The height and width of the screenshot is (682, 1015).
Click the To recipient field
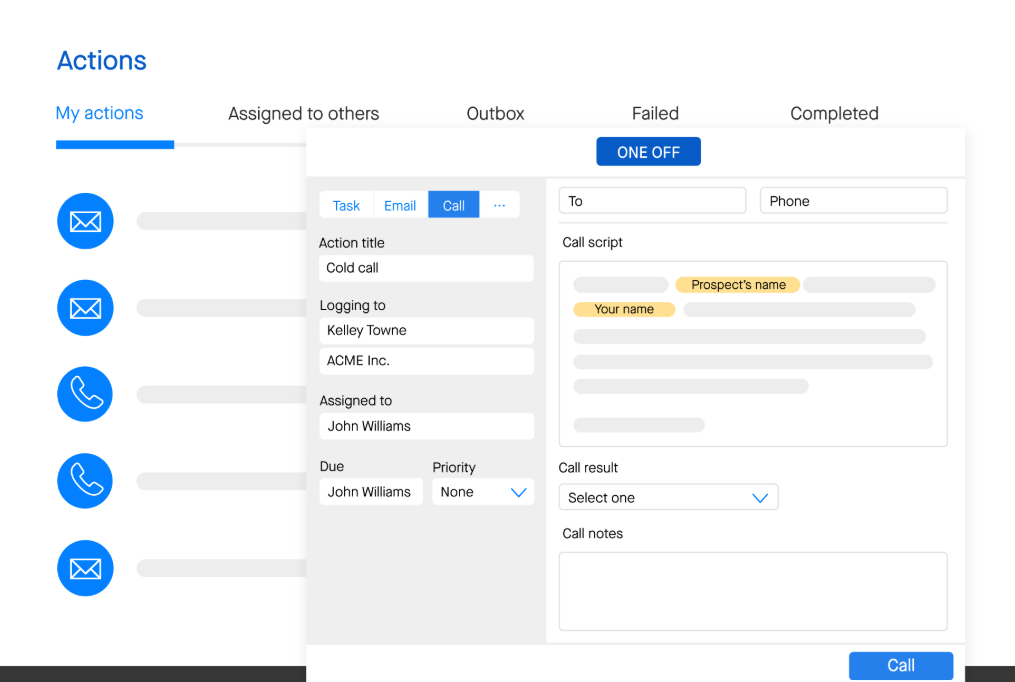652,200
